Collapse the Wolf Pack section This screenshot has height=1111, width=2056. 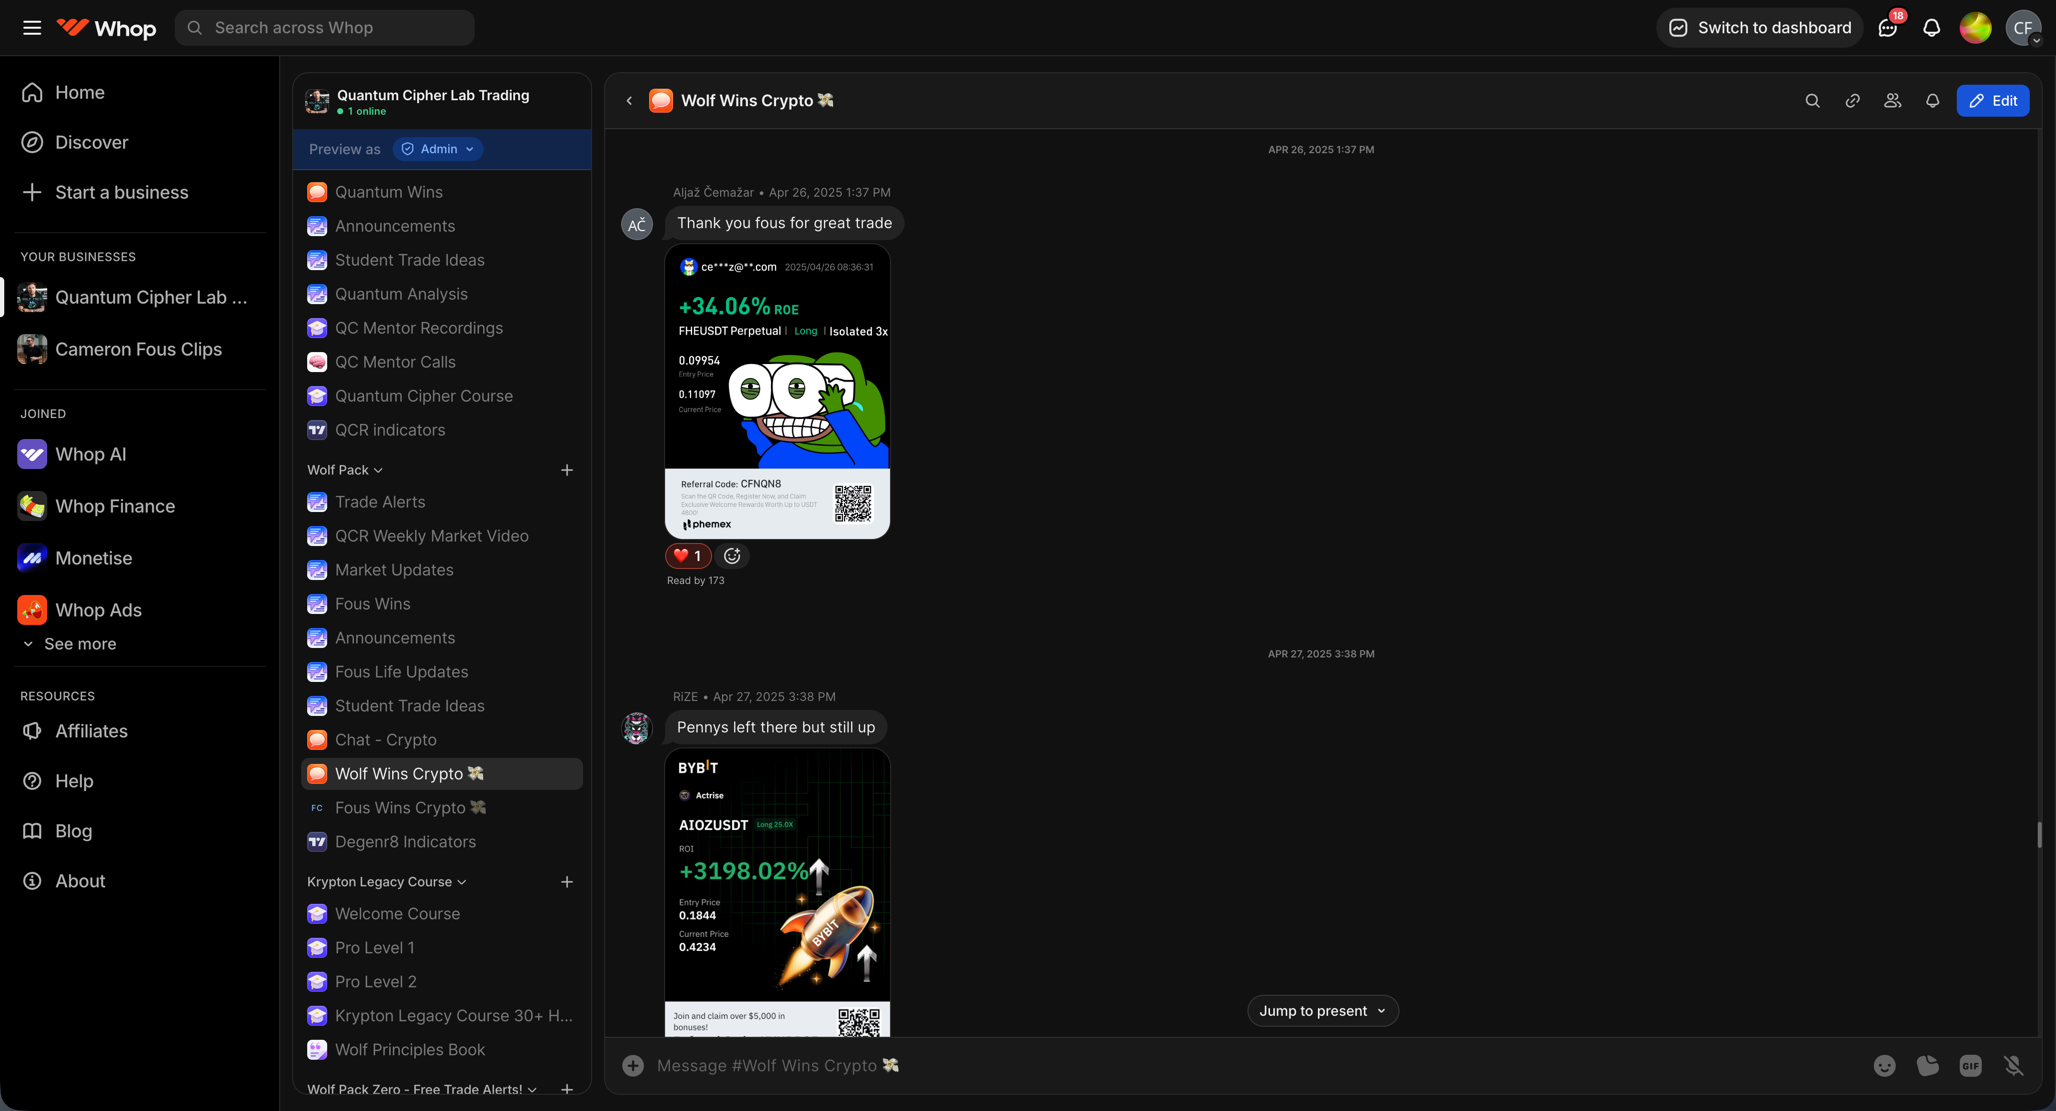pyautogui.click(x=345, y=471)
